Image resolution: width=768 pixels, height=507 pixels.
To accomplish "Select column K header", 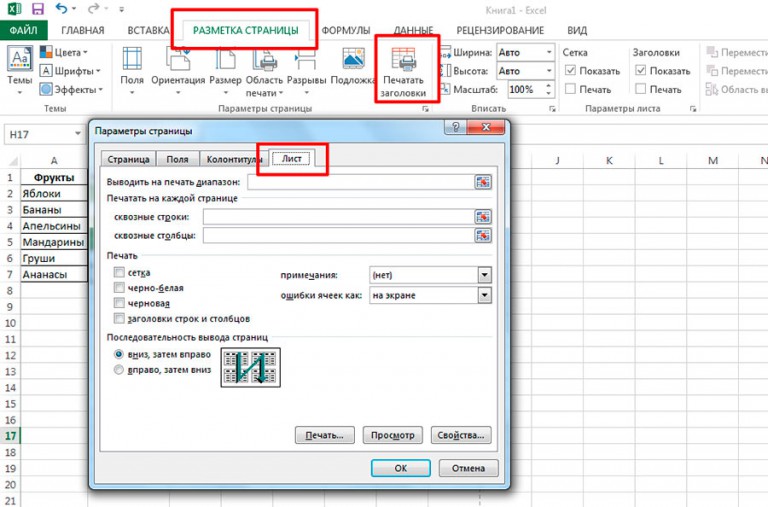I will pos(609,160).
